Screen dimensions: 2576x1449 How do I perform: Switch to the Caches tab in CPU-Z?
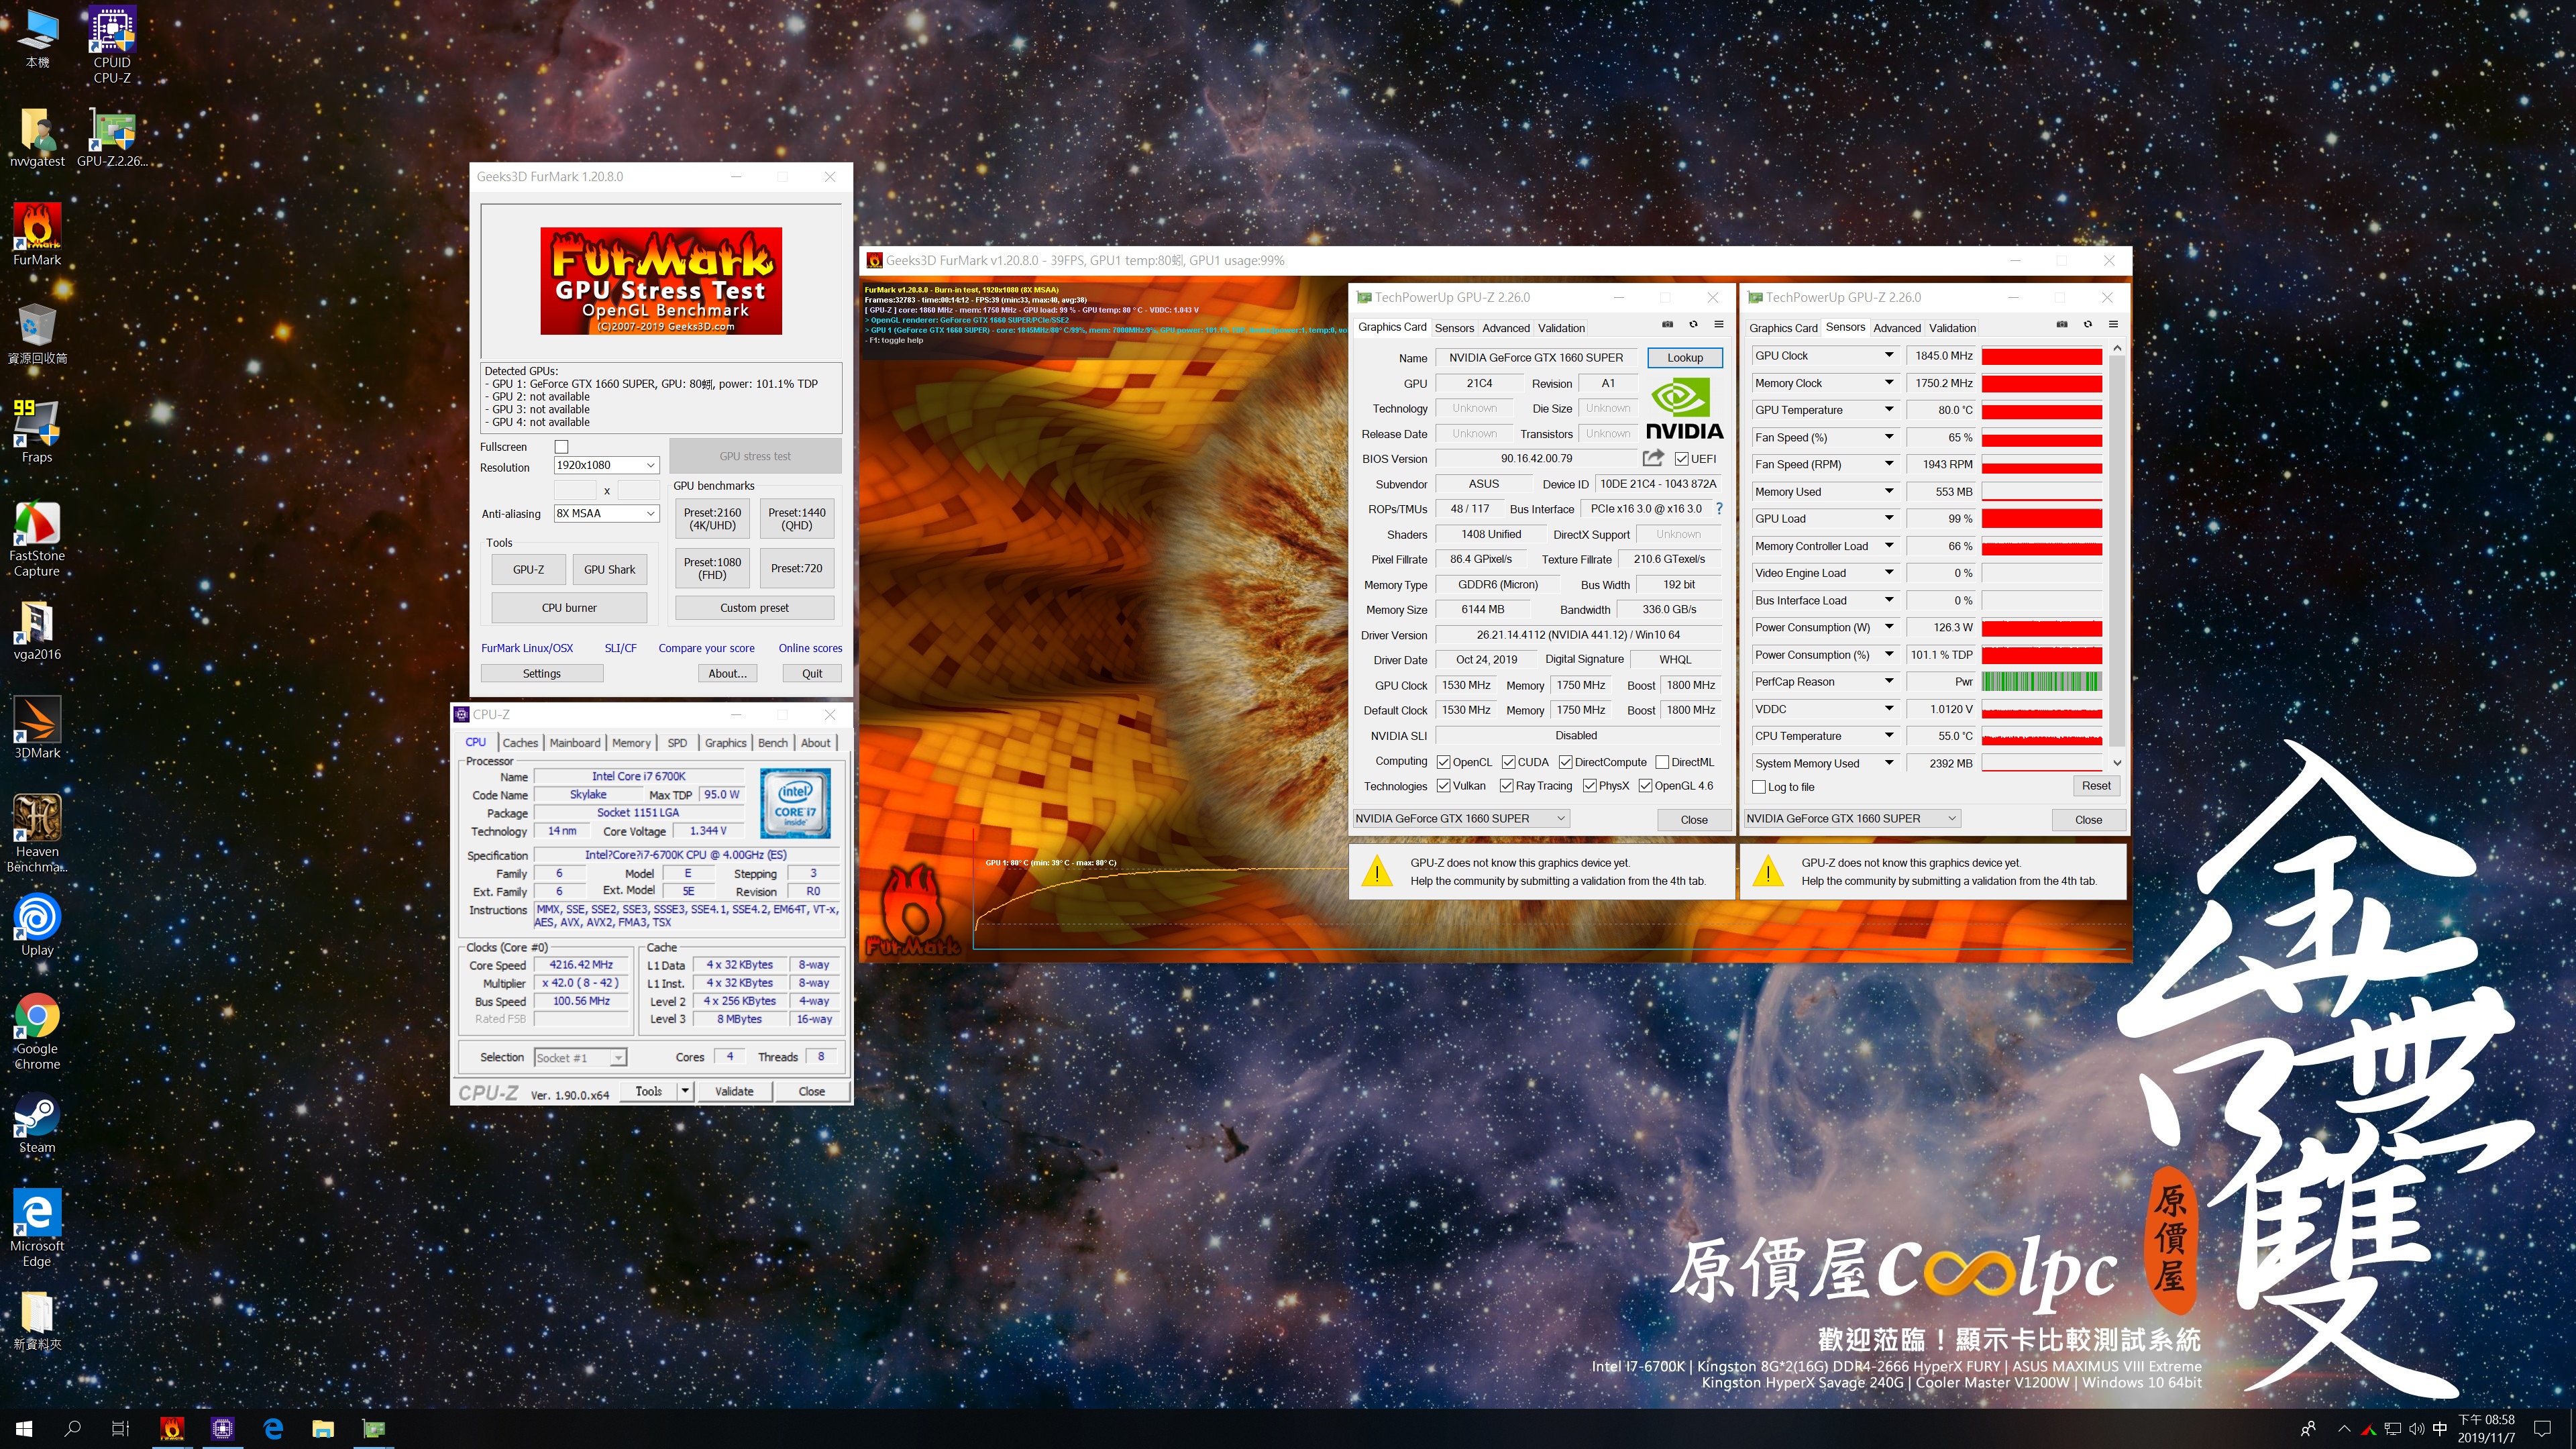tap(520, 743)
